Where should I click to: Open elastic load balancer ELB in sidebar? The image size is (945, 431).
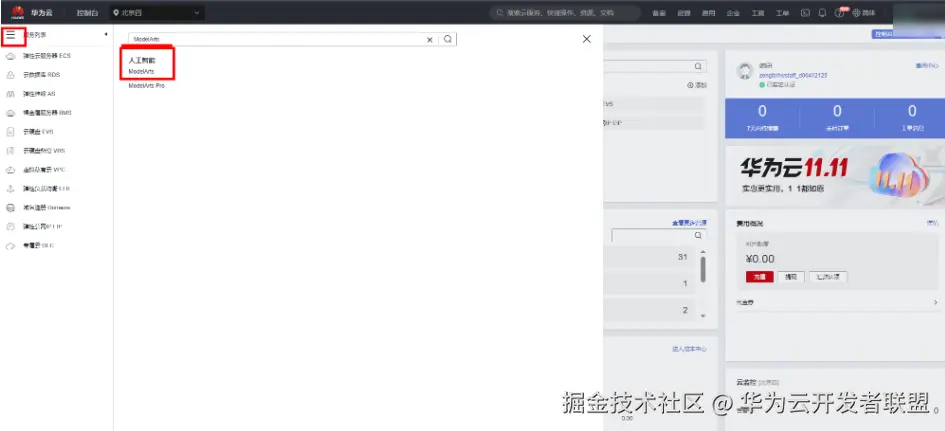[46, 189]
